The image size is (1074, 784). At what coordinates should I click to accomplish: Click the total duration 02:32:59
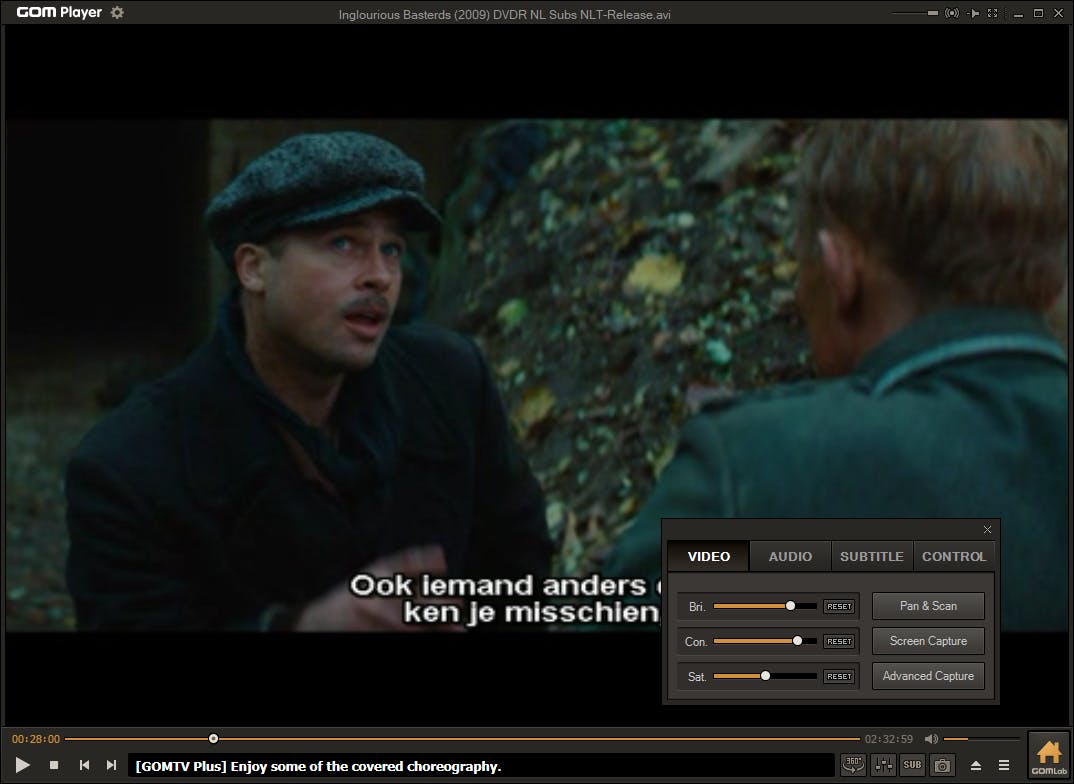coord(888,739)
